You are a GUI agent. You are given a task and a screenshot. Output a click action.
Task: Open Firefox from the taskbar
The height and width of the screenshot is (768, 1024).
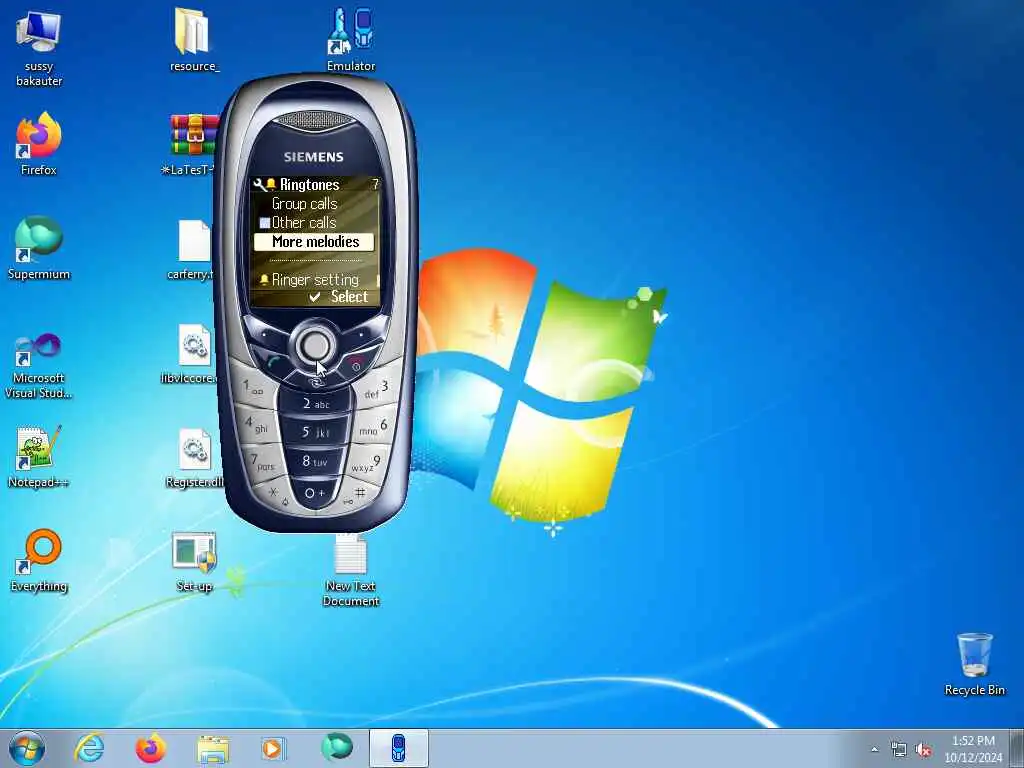click(150, 748)
